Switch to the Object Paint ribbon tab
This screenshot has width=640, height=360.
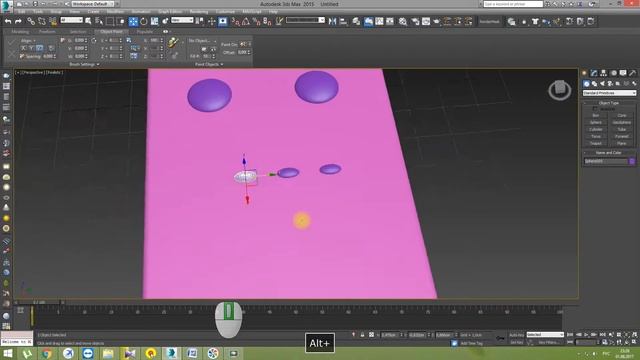pyautogui.click(x=111, y=31)
